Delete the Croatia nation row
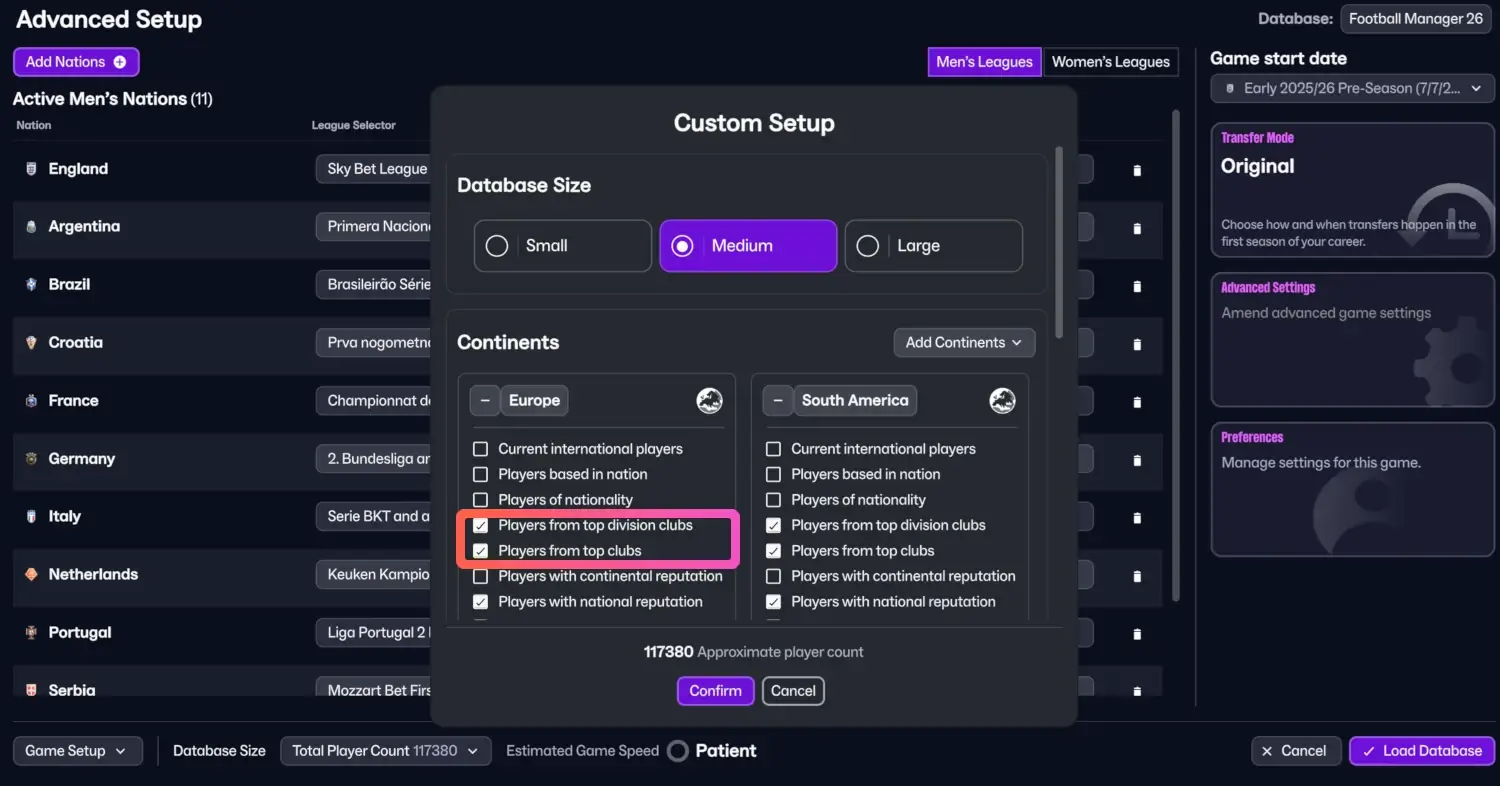Viewport: 1500px width, 786px height. click(x=1137, y=344)
